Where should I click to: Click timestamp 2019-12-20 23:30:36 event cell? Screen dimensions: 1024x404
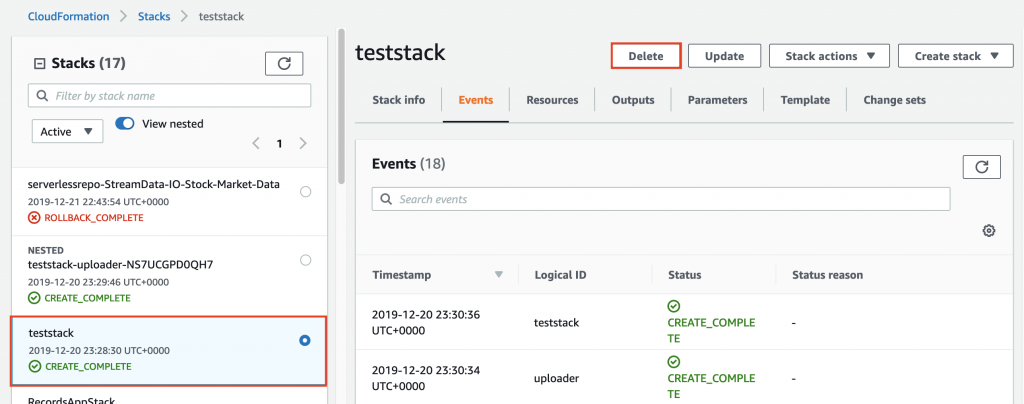(x=426, y=322)
